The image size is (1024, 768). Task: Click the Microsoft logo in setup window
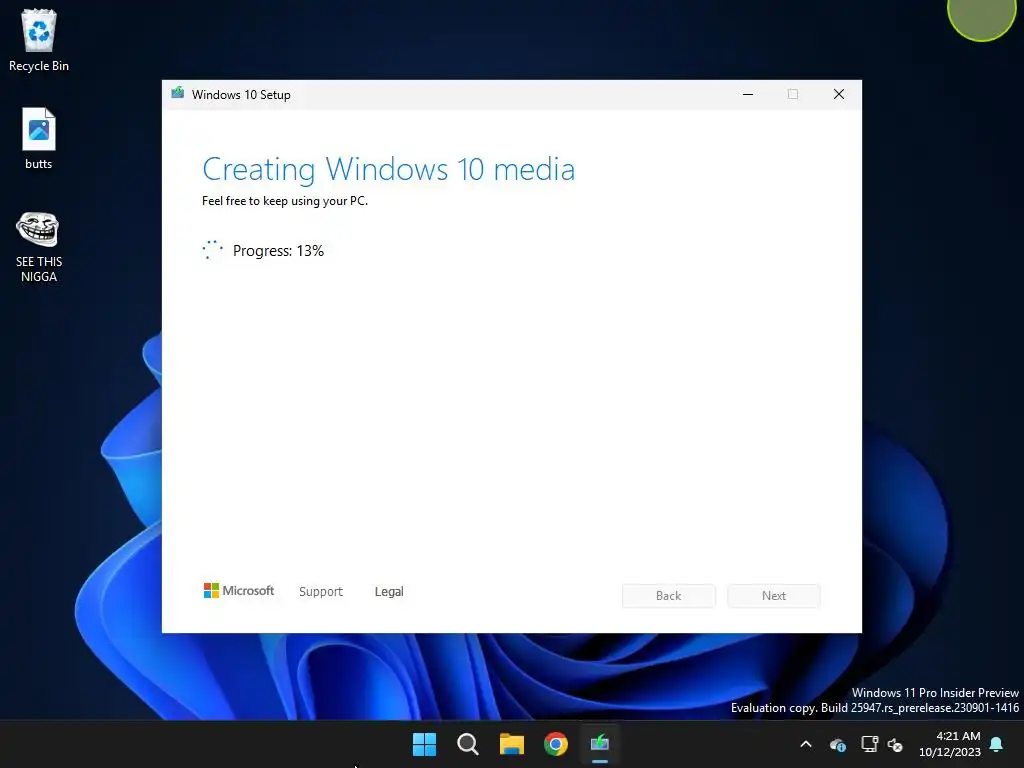[239, 590]
